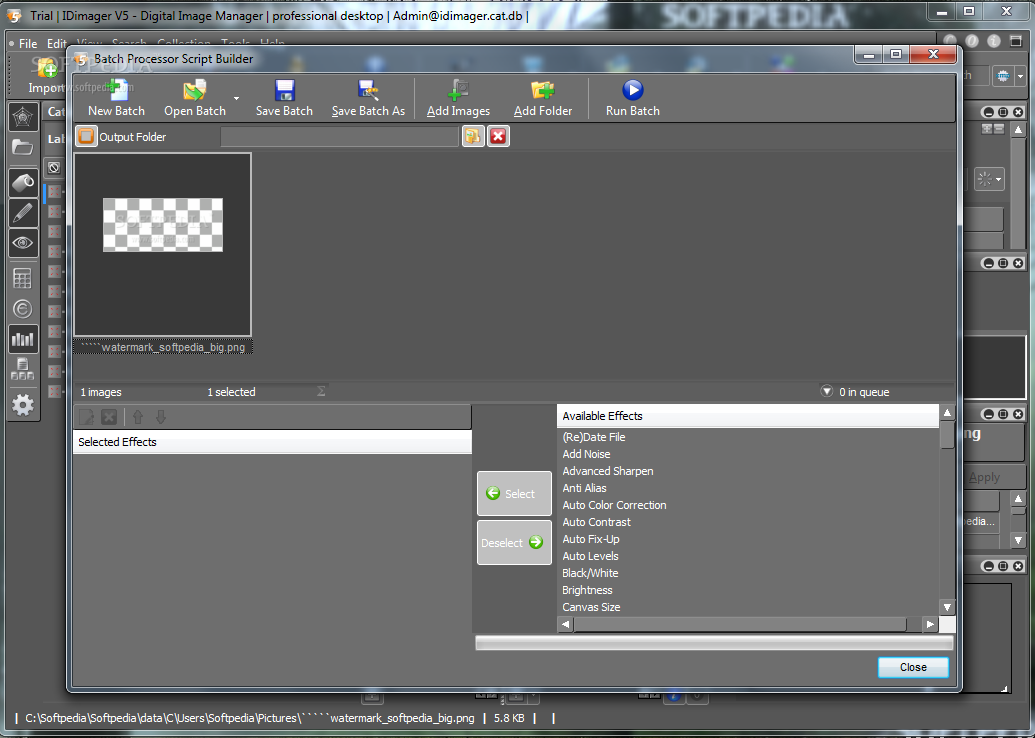Click the calculator grid icon in sidebar
The image size is (1035, 738).
point(22,279)
